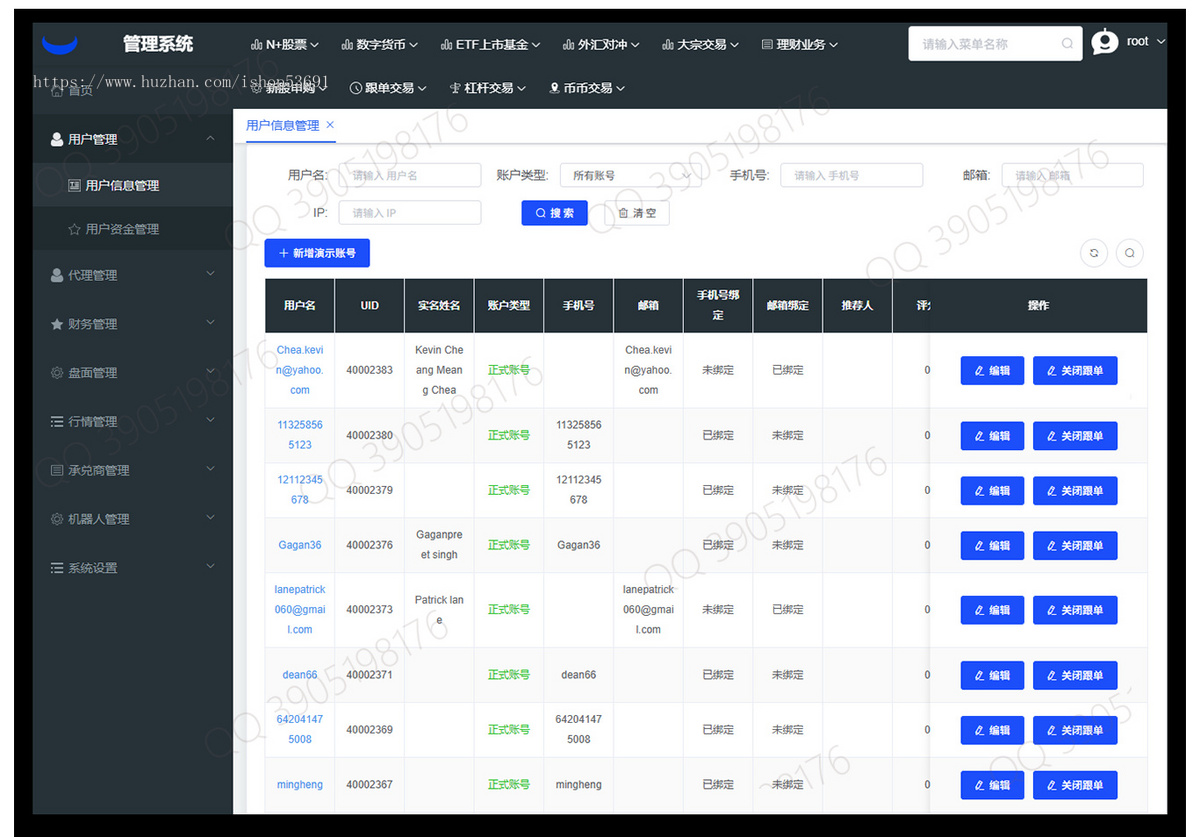Open the 杠杆交易 menu
This screenshot has height=837, width=1200.
tap(488, 88)
